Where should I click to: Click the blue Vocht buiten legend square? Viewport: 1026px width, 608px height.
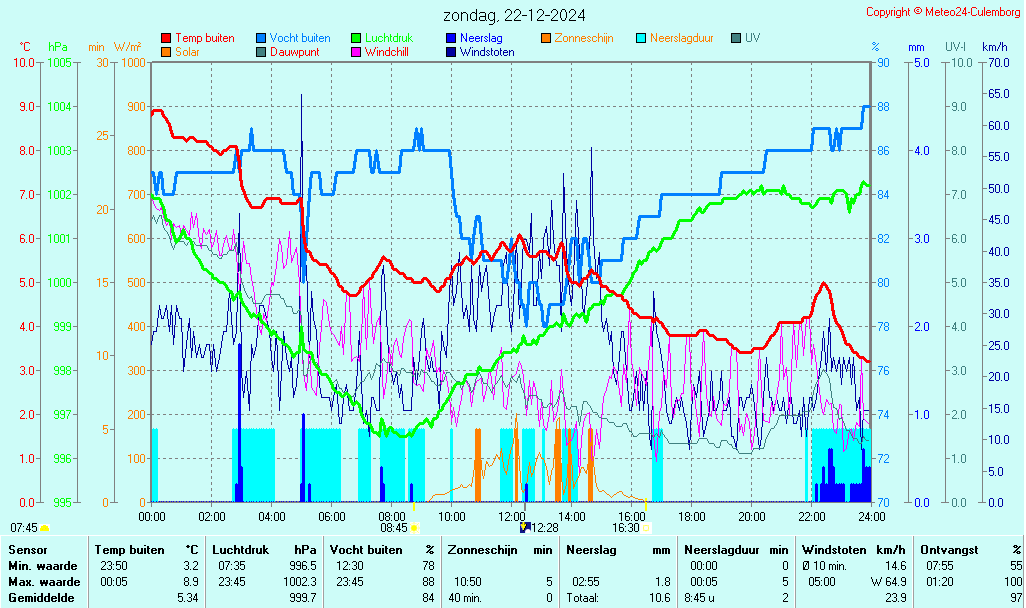point(261,38)
